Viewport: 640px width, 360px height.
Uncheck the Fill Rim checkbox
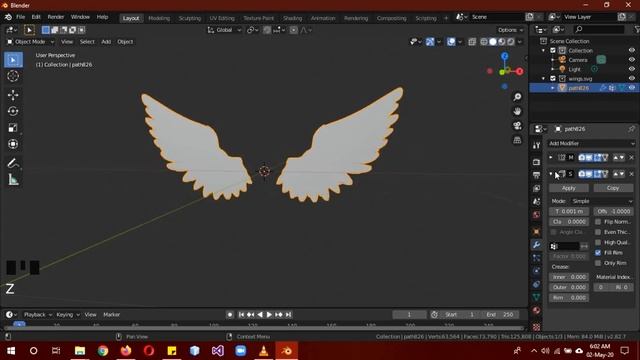(598, 253)
